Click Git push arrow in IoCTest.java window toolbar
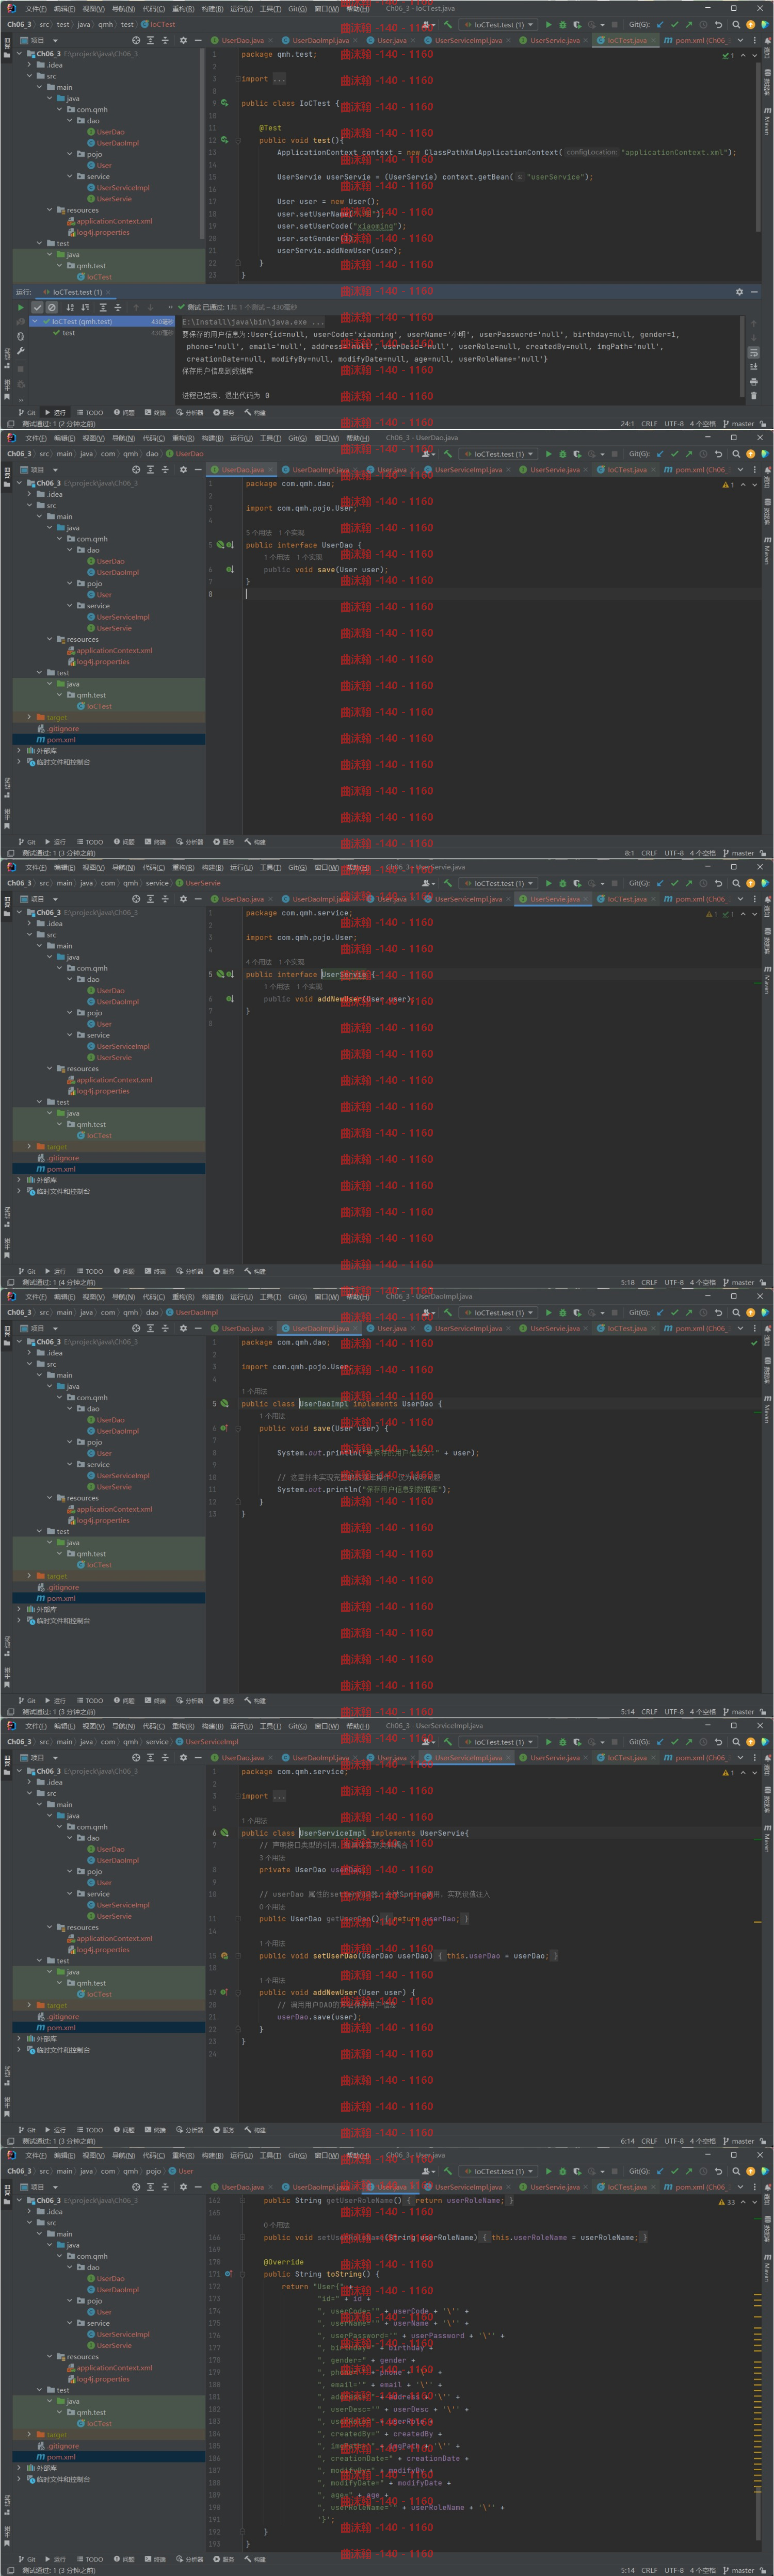 688,24
